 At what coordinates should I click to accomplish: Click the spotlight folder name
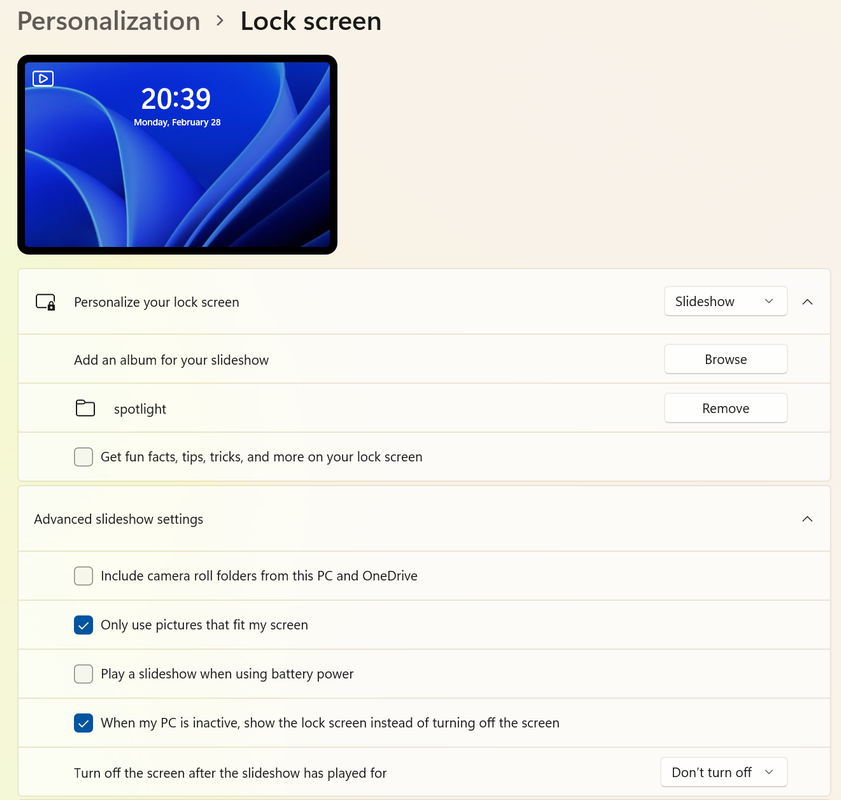pyautogui.click(x=140, y=409)
